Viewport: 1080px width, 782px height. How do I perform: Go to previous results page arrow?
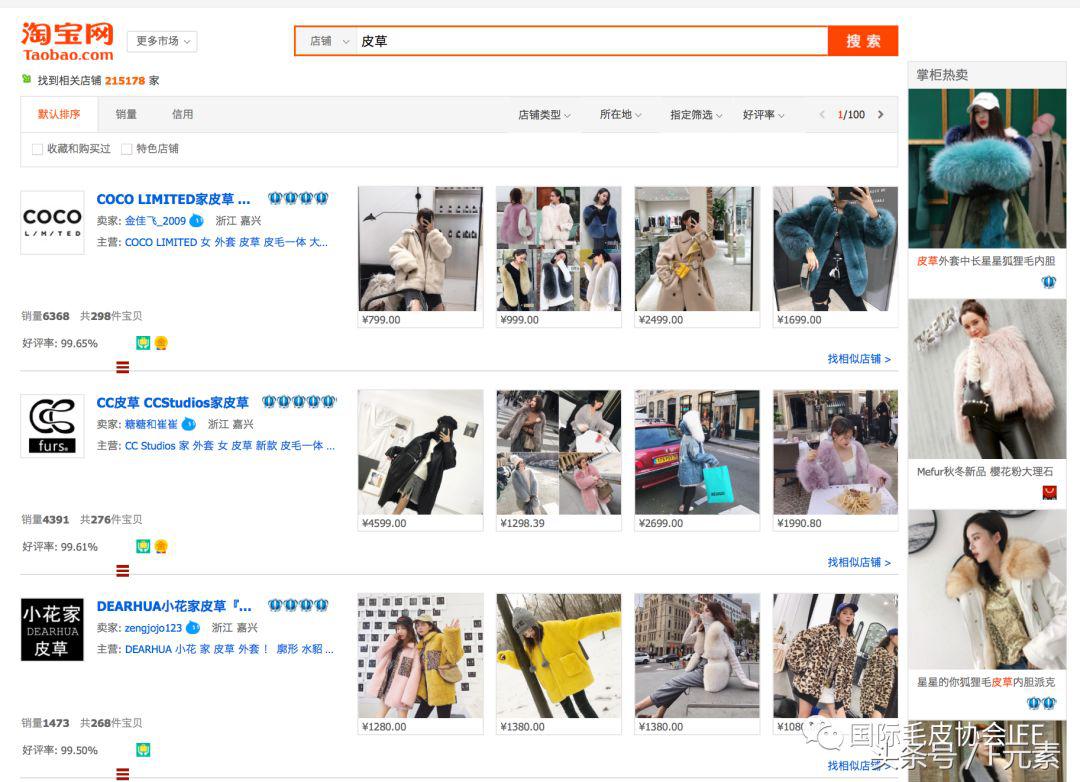click(822, 114)
